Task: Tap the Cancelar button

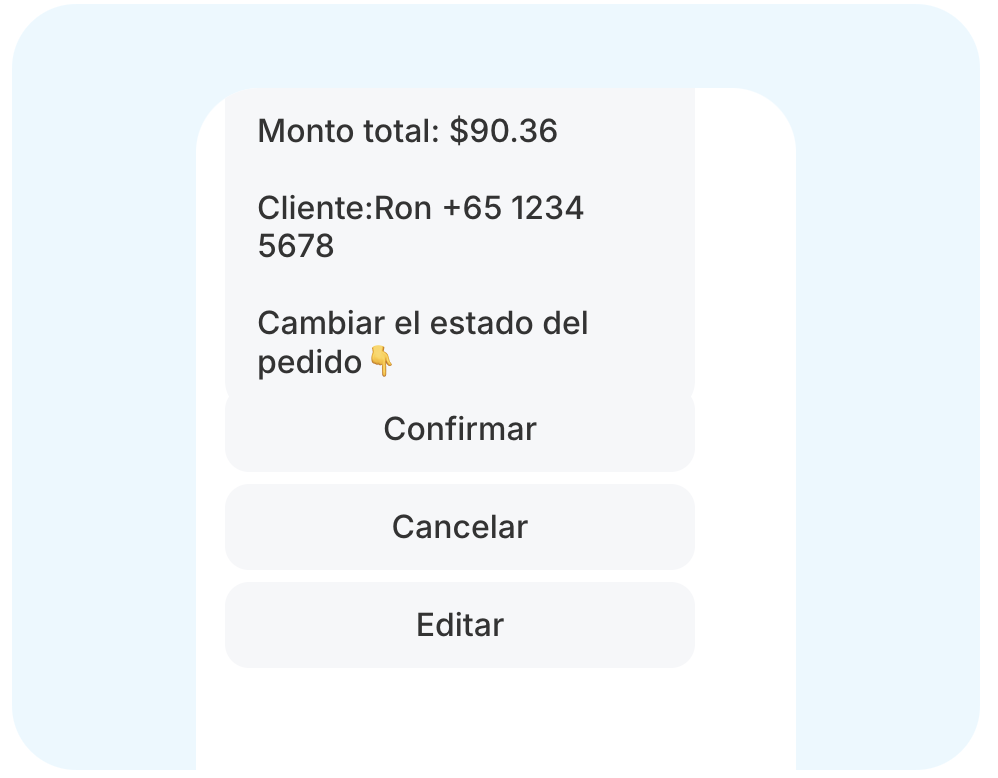Action: [x=460, y=527]
